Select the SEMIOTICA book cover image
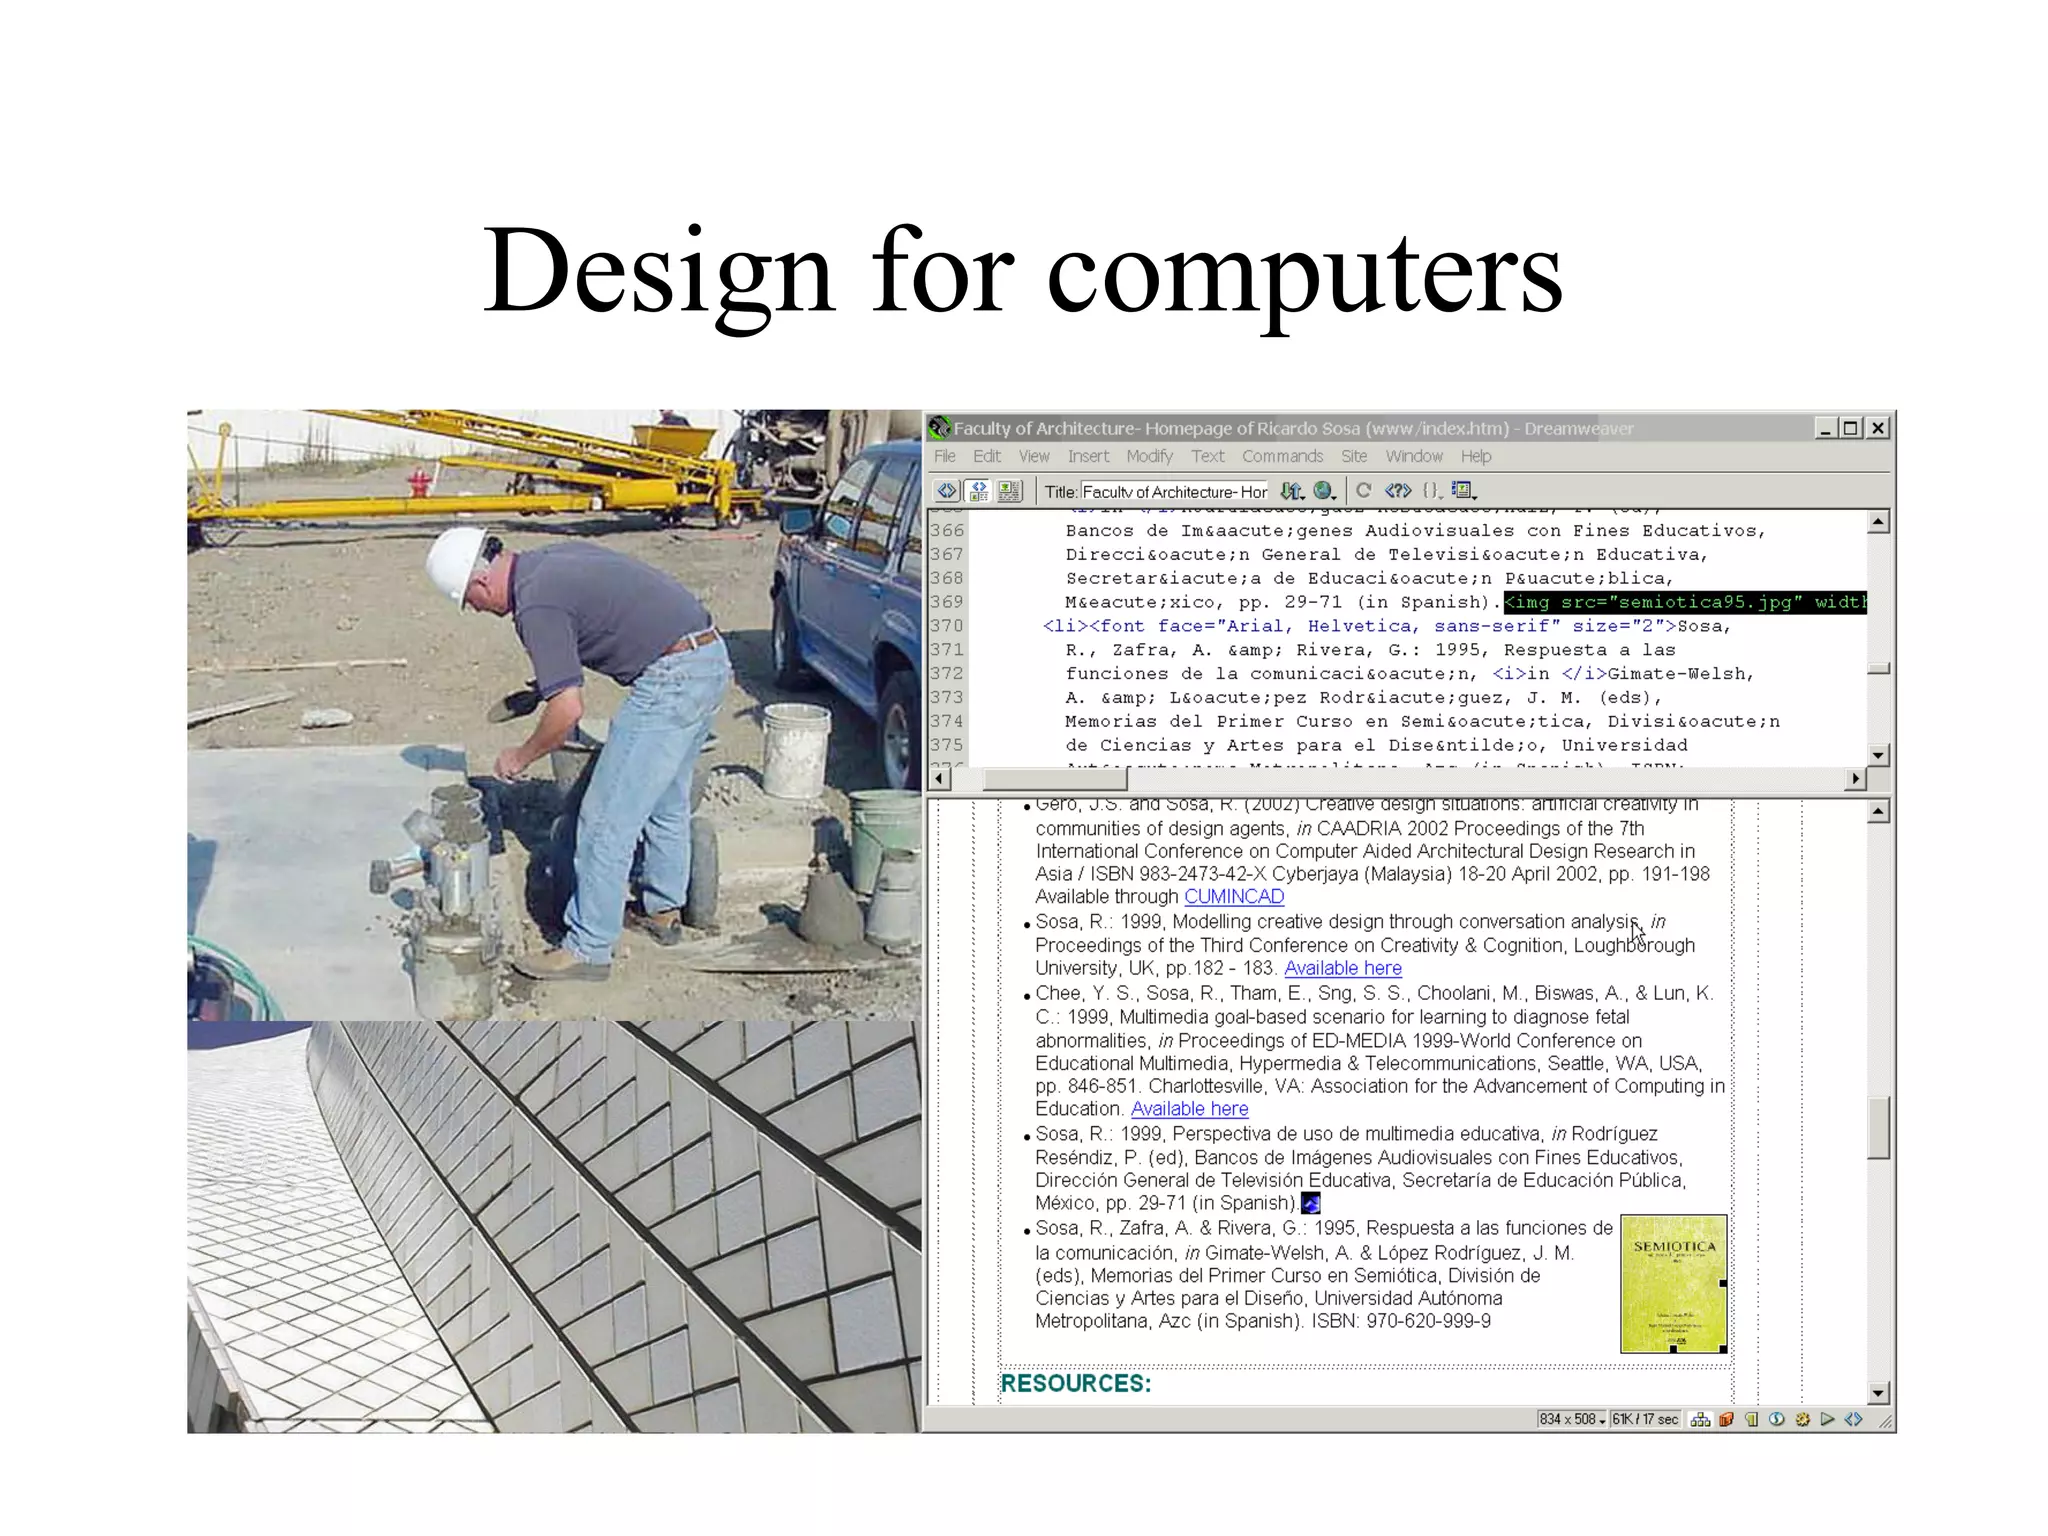 [1674, 1284]
